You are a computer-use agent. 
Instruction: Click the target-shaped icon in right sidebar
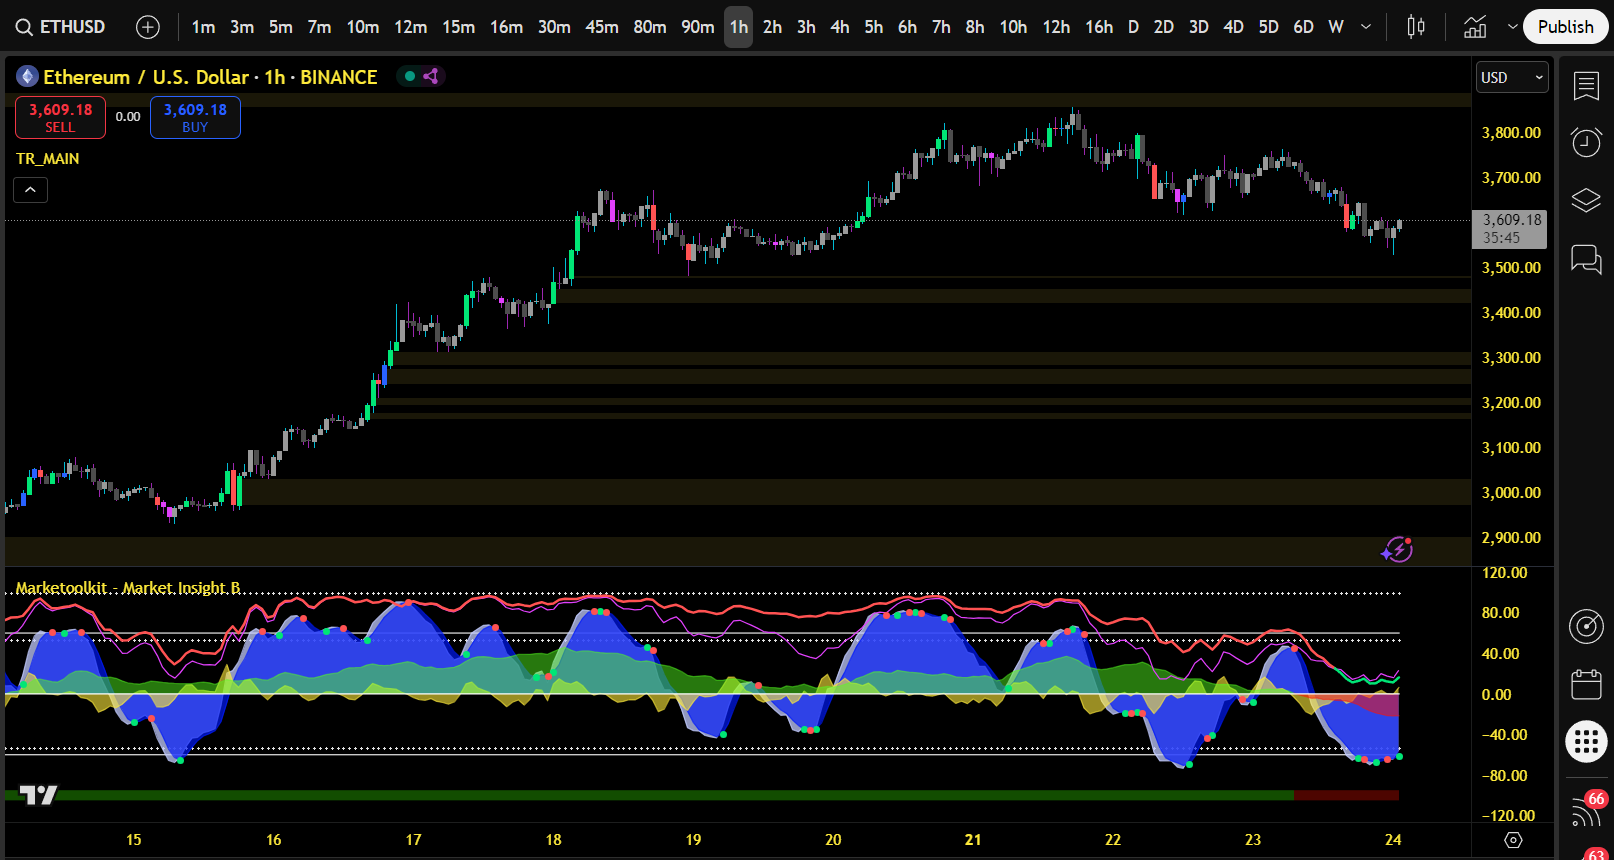point(1586,626)
